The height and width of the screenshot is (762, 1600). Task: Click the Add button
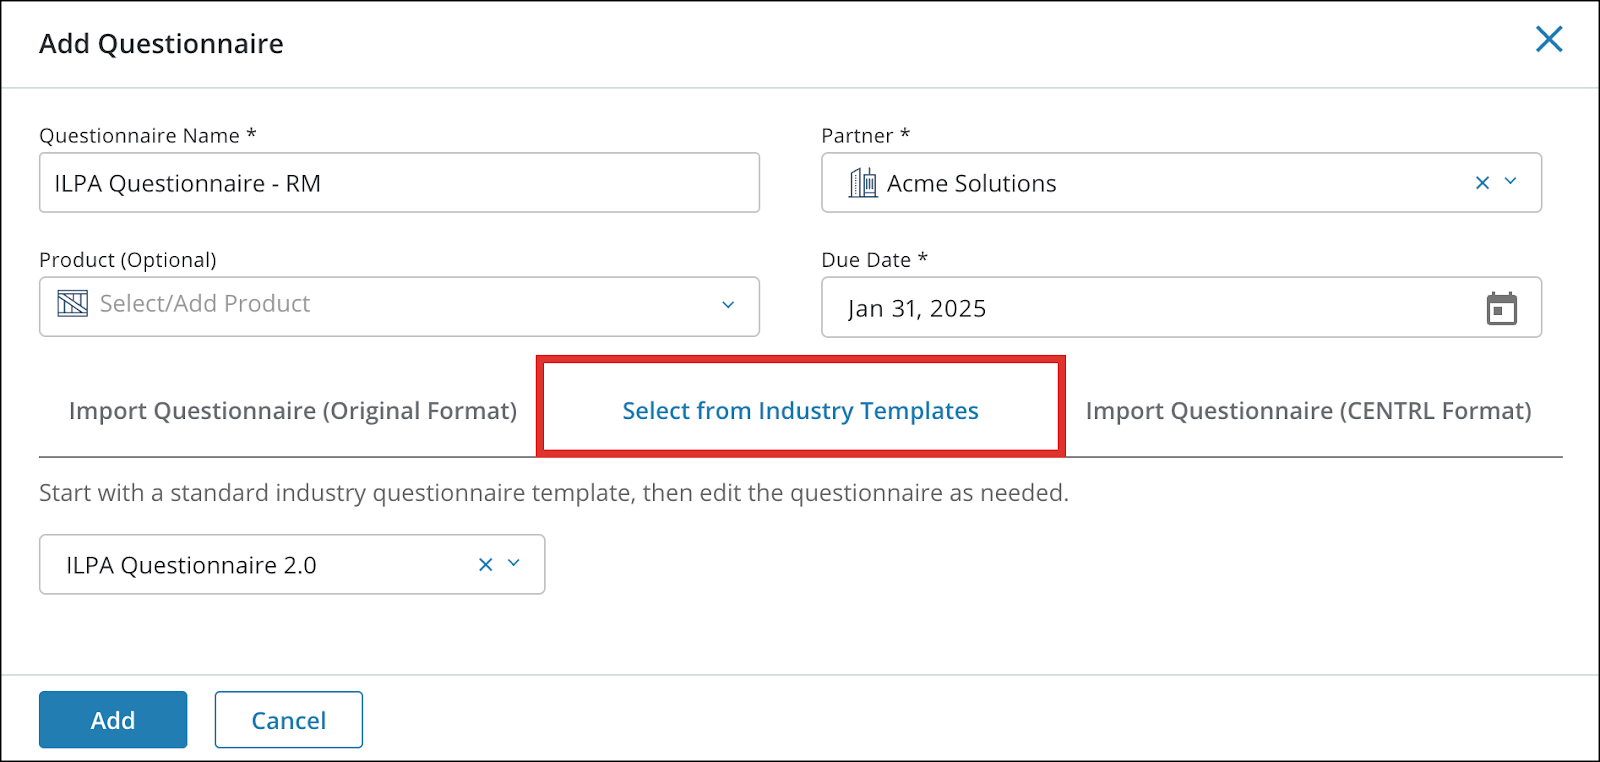click(113, 720)
